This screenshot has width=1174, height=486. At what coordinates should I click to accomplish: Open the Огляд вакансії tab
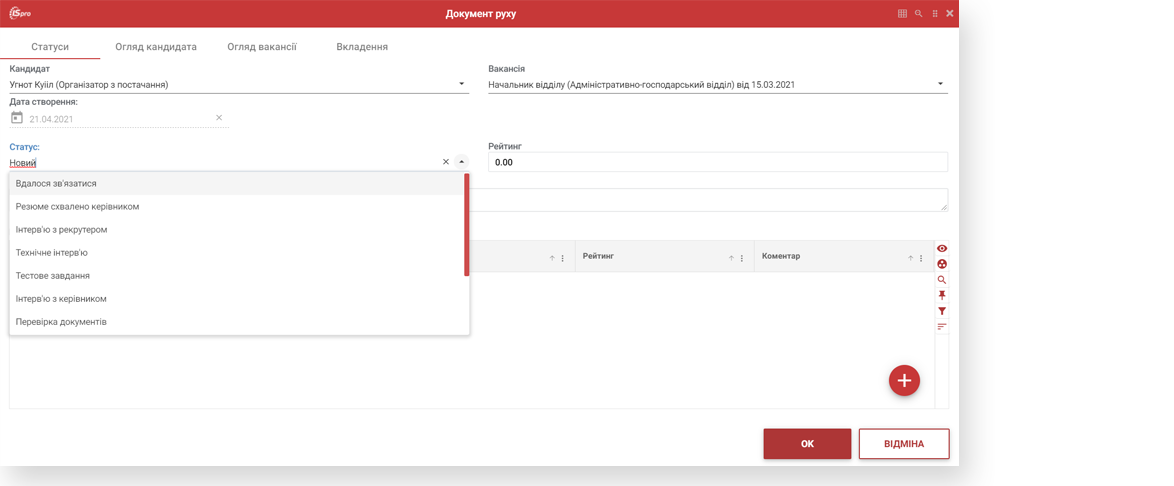(262, 46)
